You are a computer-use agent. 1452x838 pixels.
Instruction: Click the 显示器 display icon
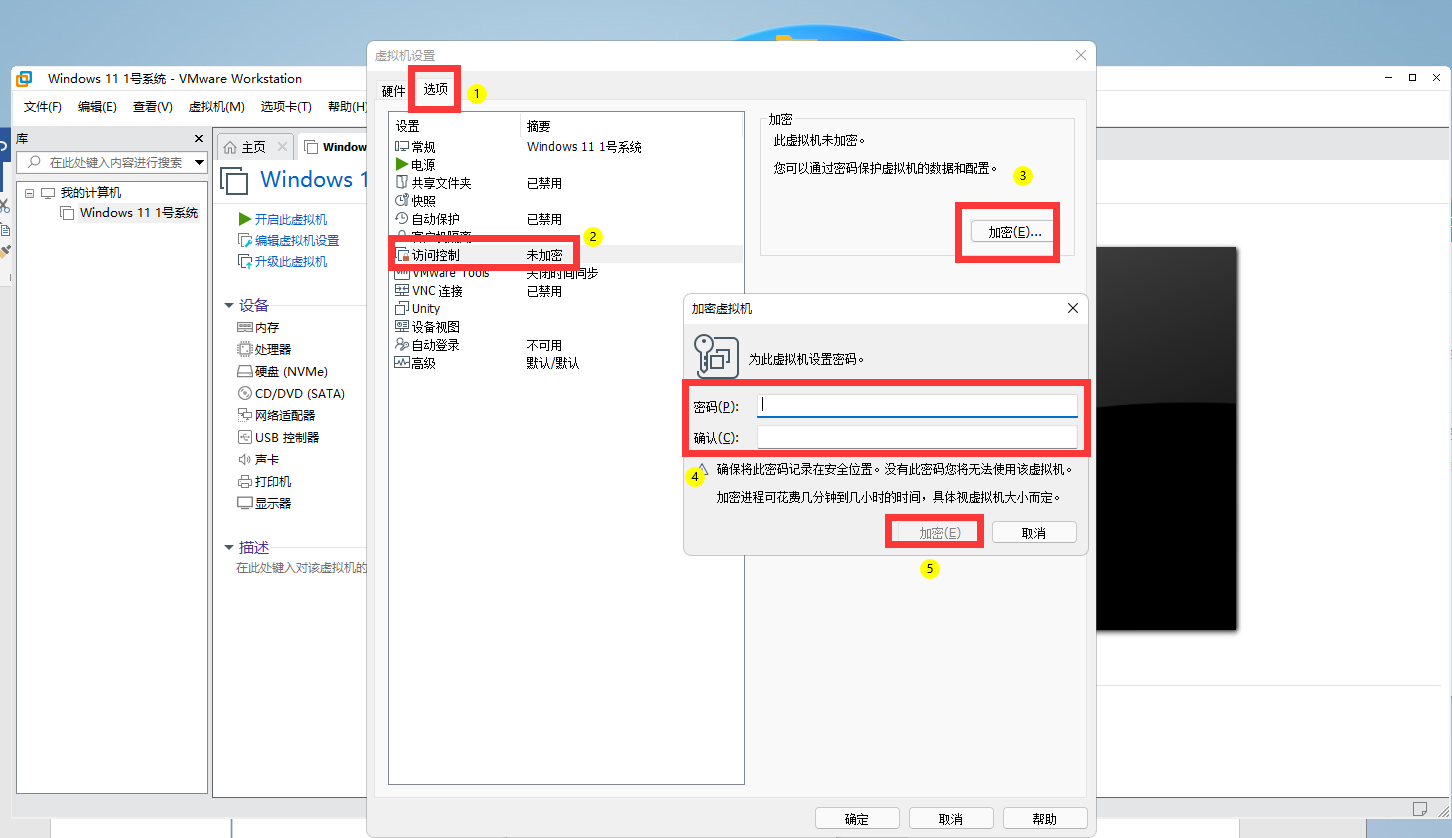[245, 503]
